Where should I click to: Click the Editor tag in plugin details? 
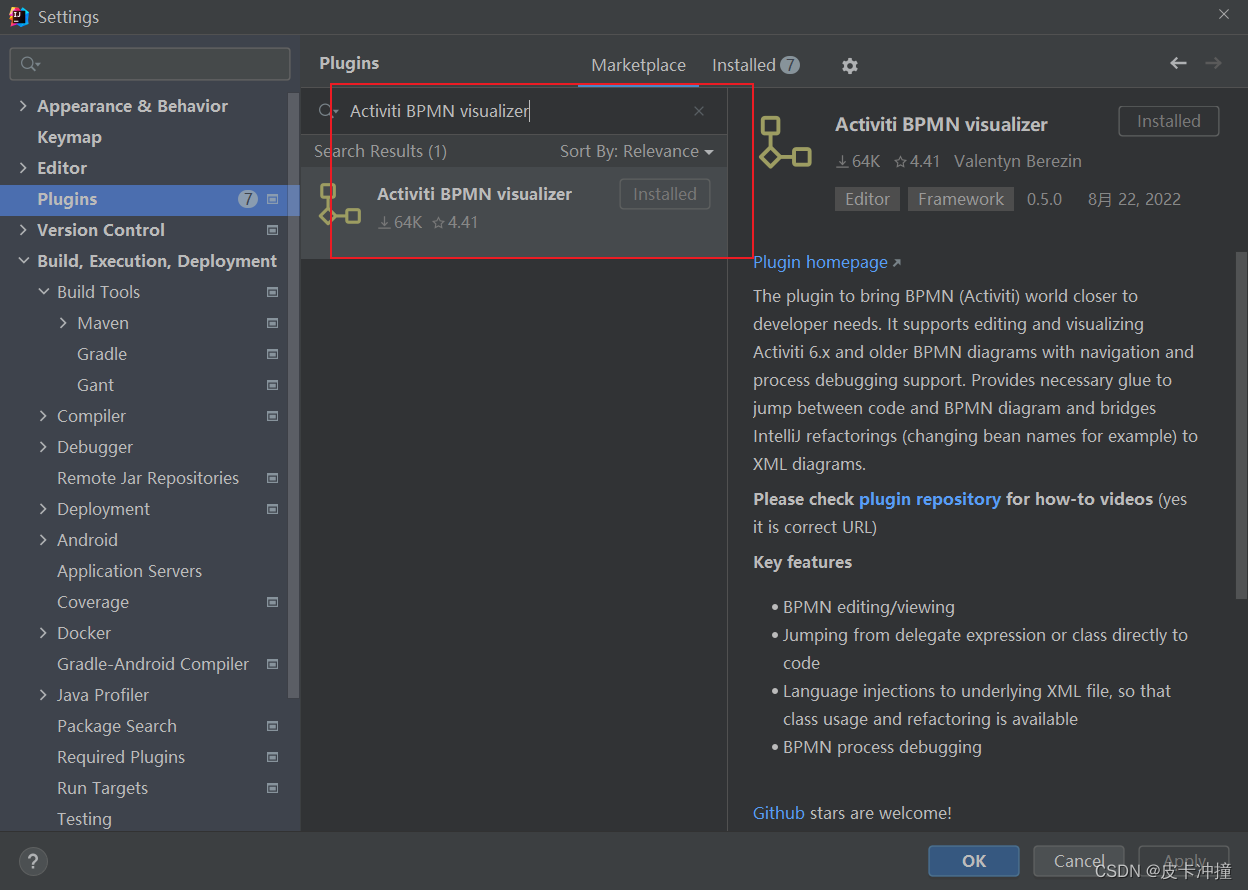[x=867, y=199]
